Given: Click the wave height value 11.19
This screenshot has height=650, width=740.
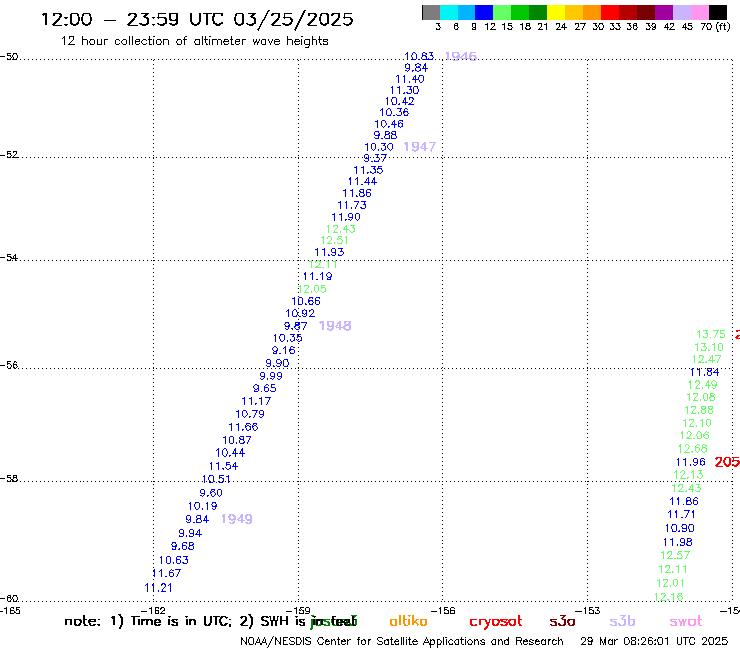Looking at the screenshot, I should pos(317,277).
